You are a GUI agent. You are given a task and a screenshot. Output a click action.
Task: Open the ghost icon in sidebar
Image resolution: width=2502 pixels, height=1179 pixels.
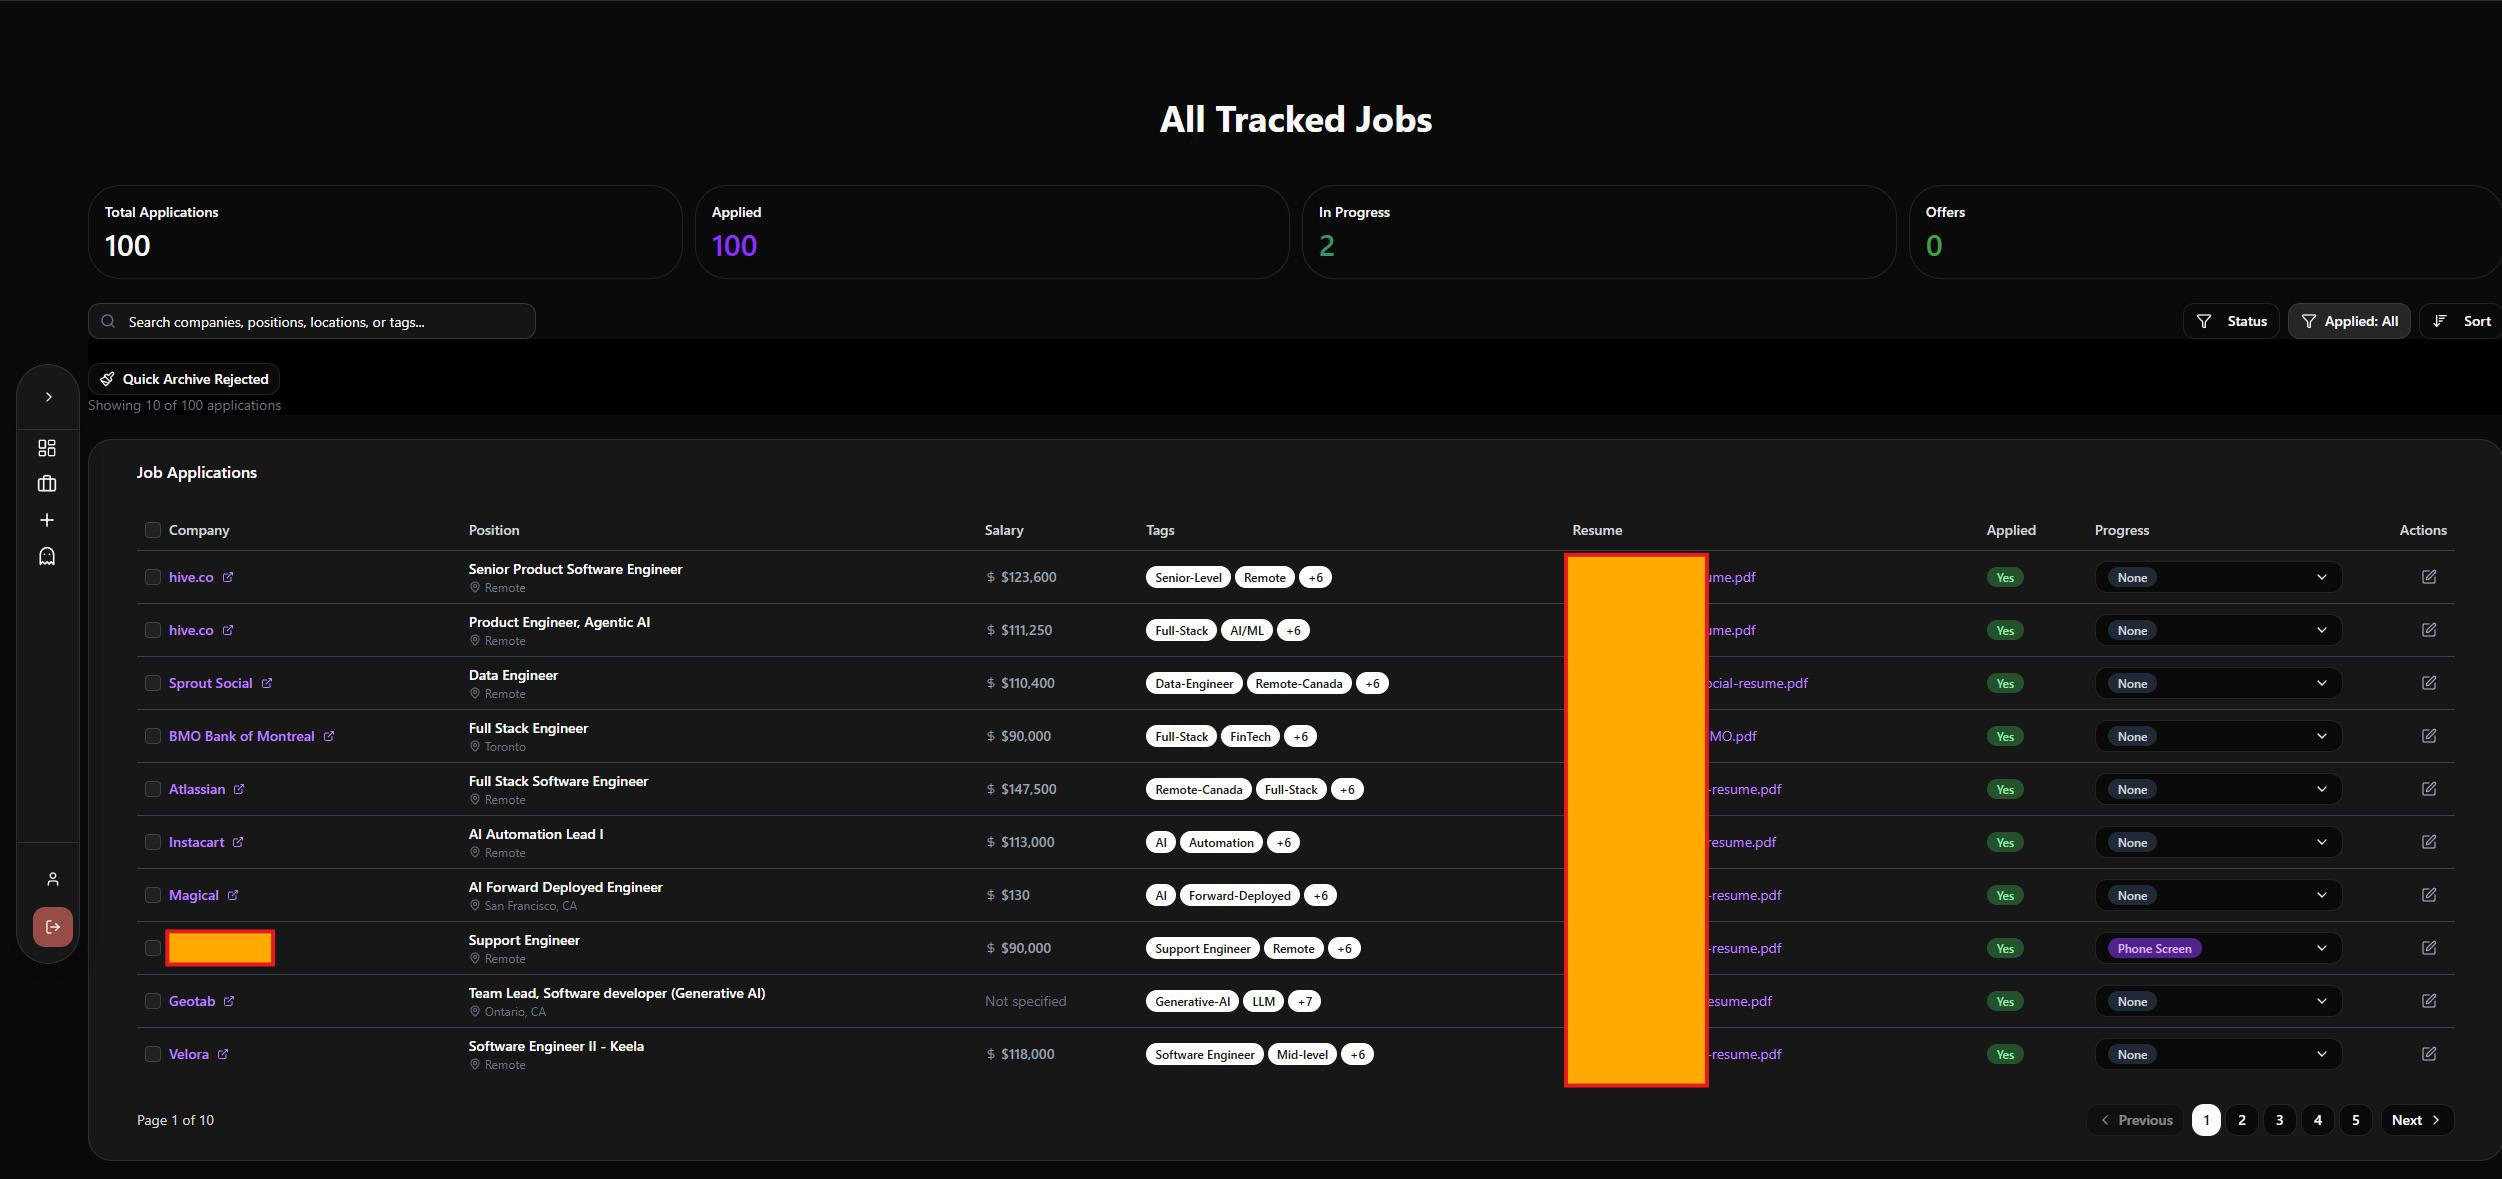(x=47, y=556)
